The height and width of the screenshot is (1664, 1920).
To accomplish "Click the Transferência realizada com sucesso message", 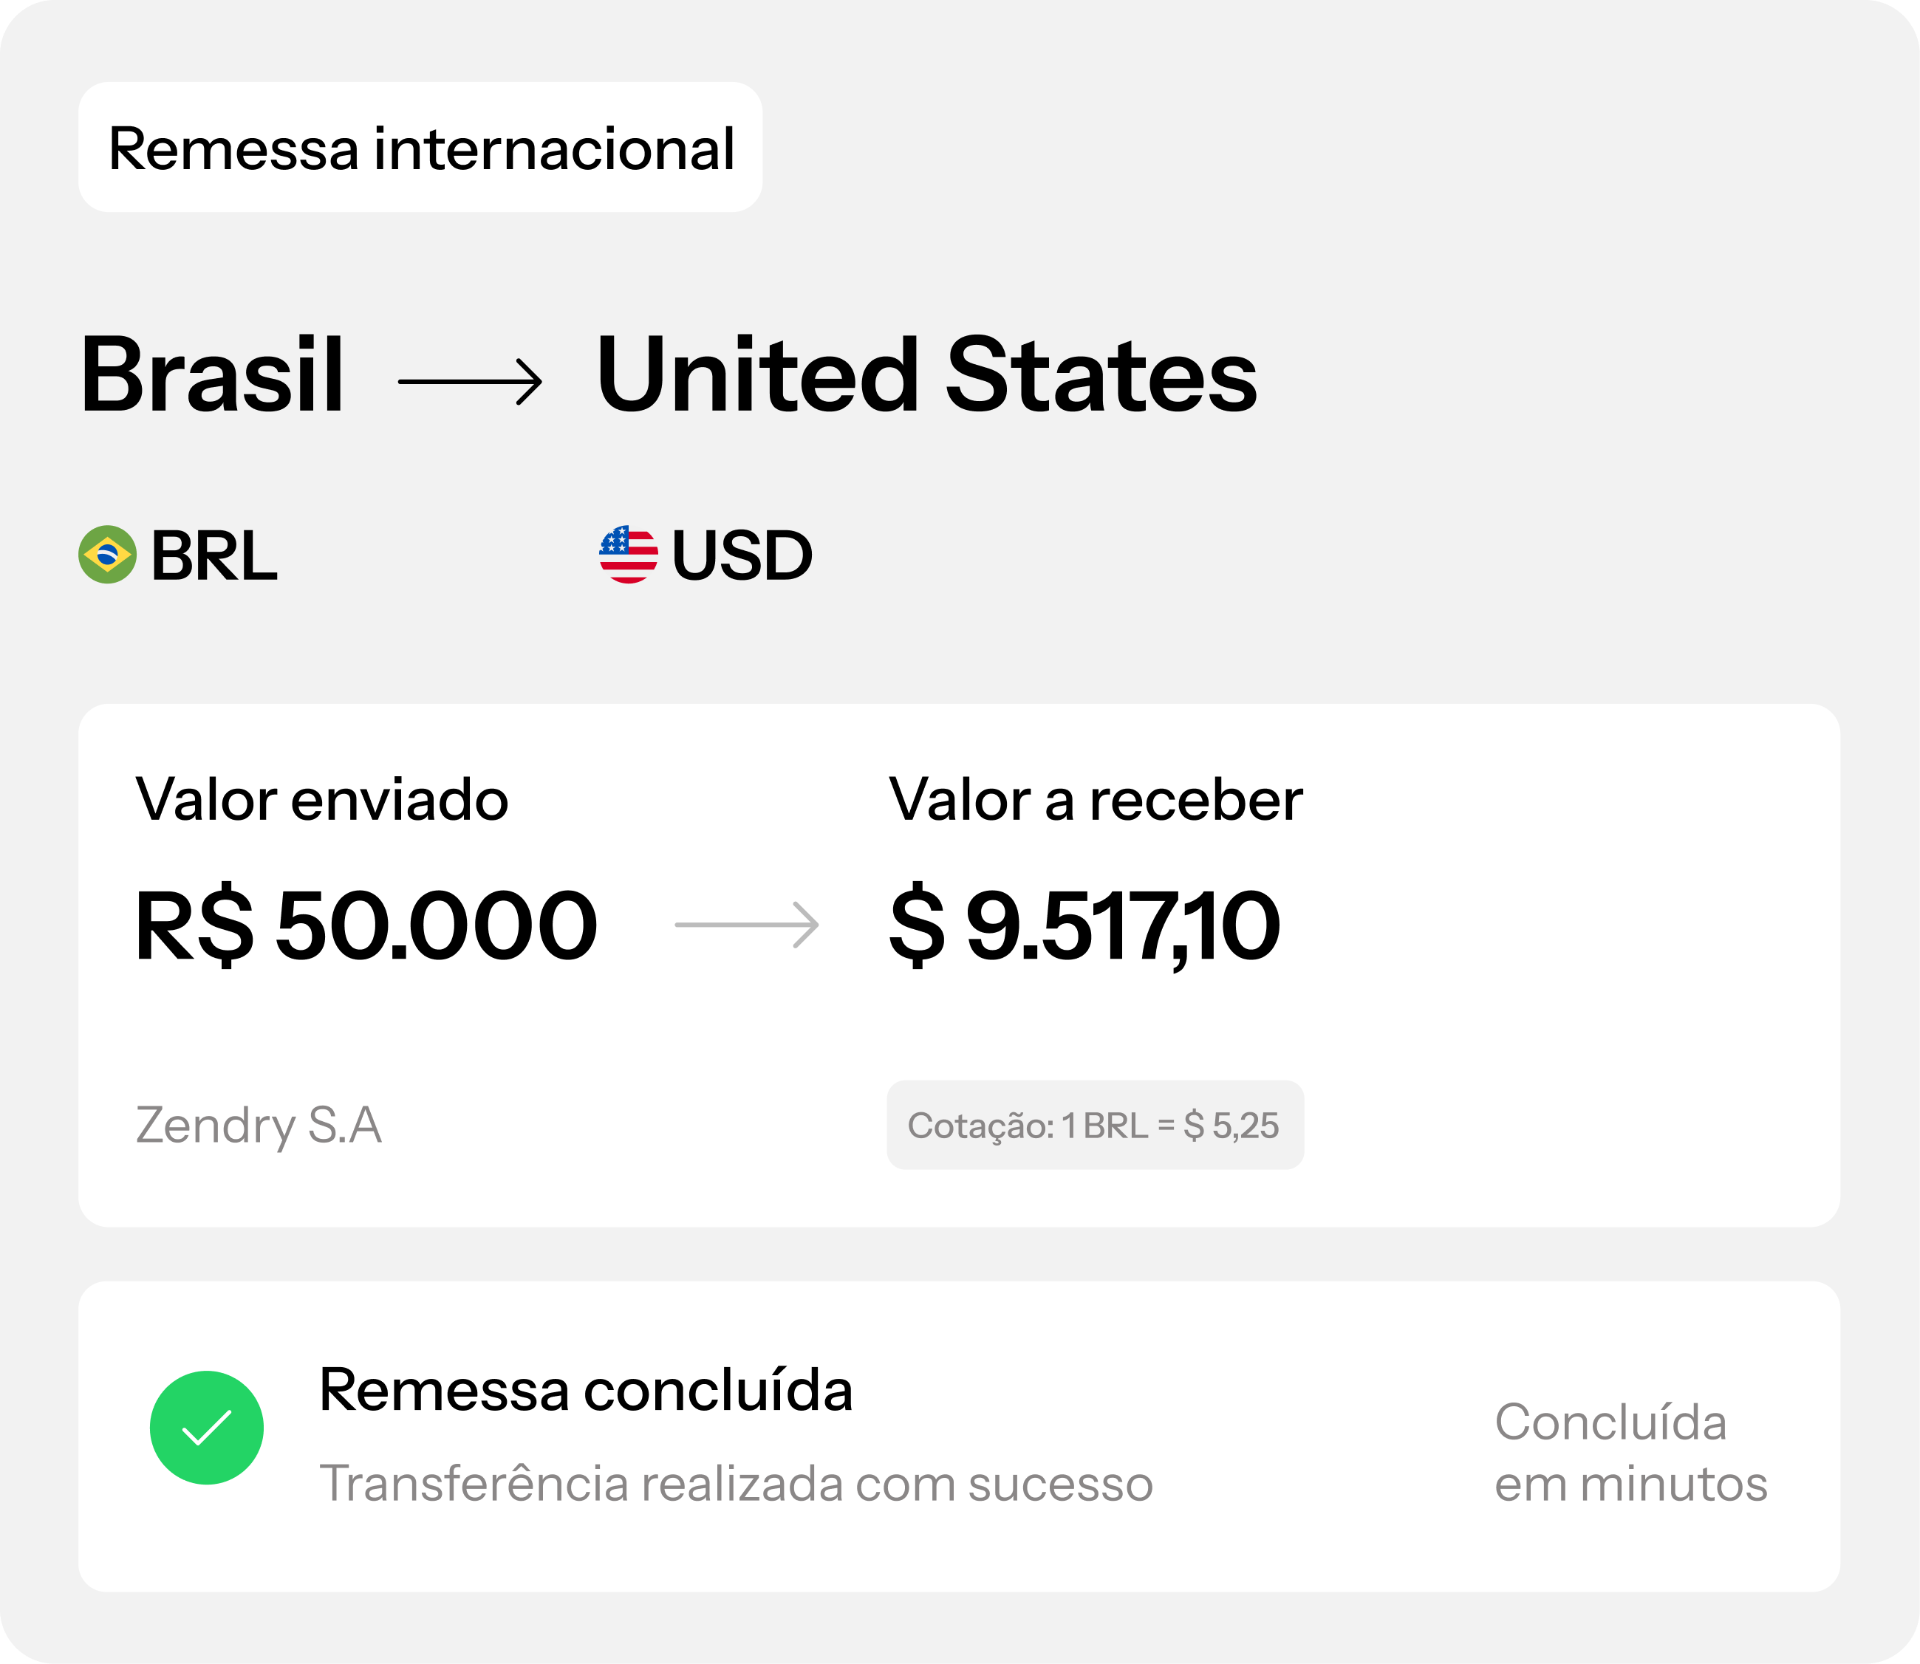I will tap(736, 1483).
